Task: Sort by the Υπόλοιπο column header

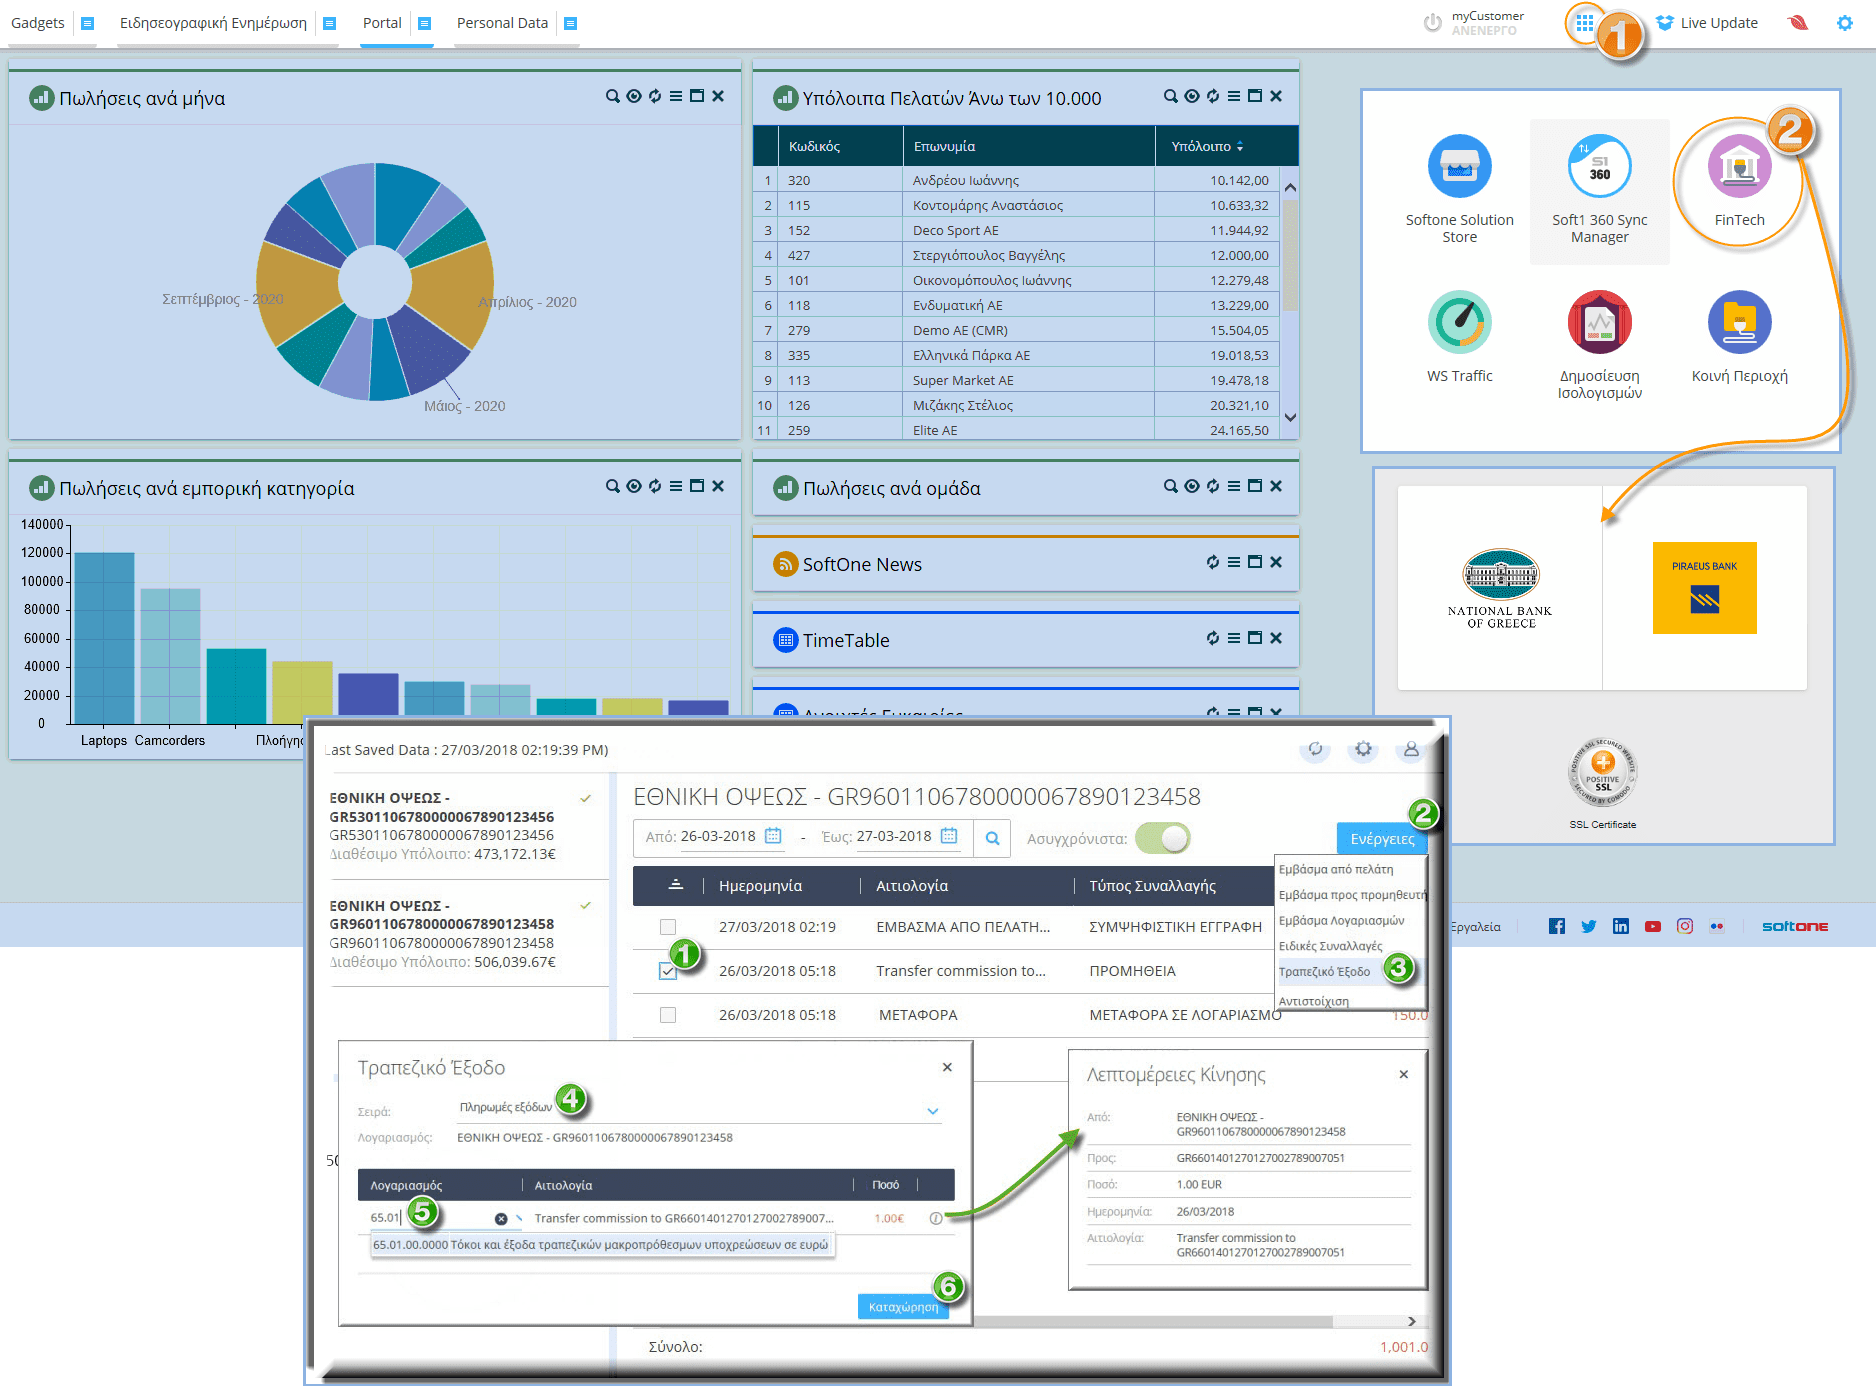Action: point(1207,146)
